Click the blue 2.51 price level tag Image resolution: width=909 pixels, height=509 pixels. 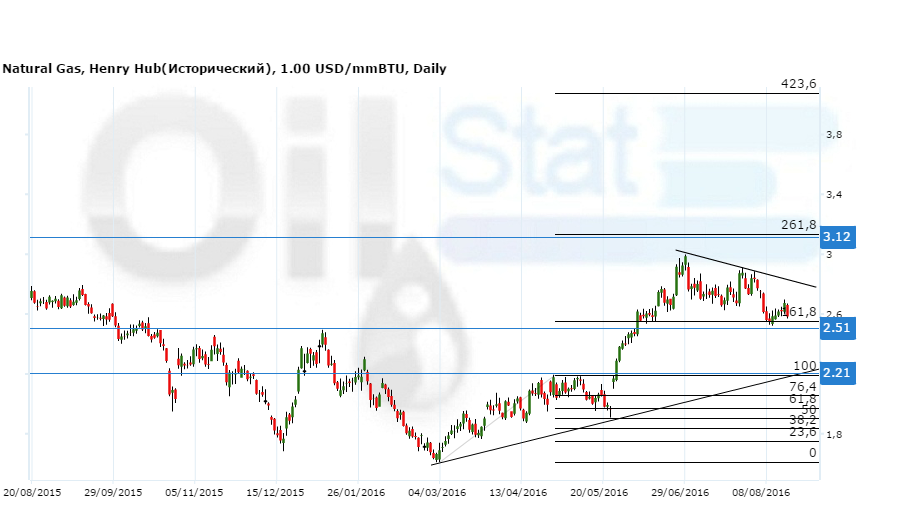pos(836,328)
